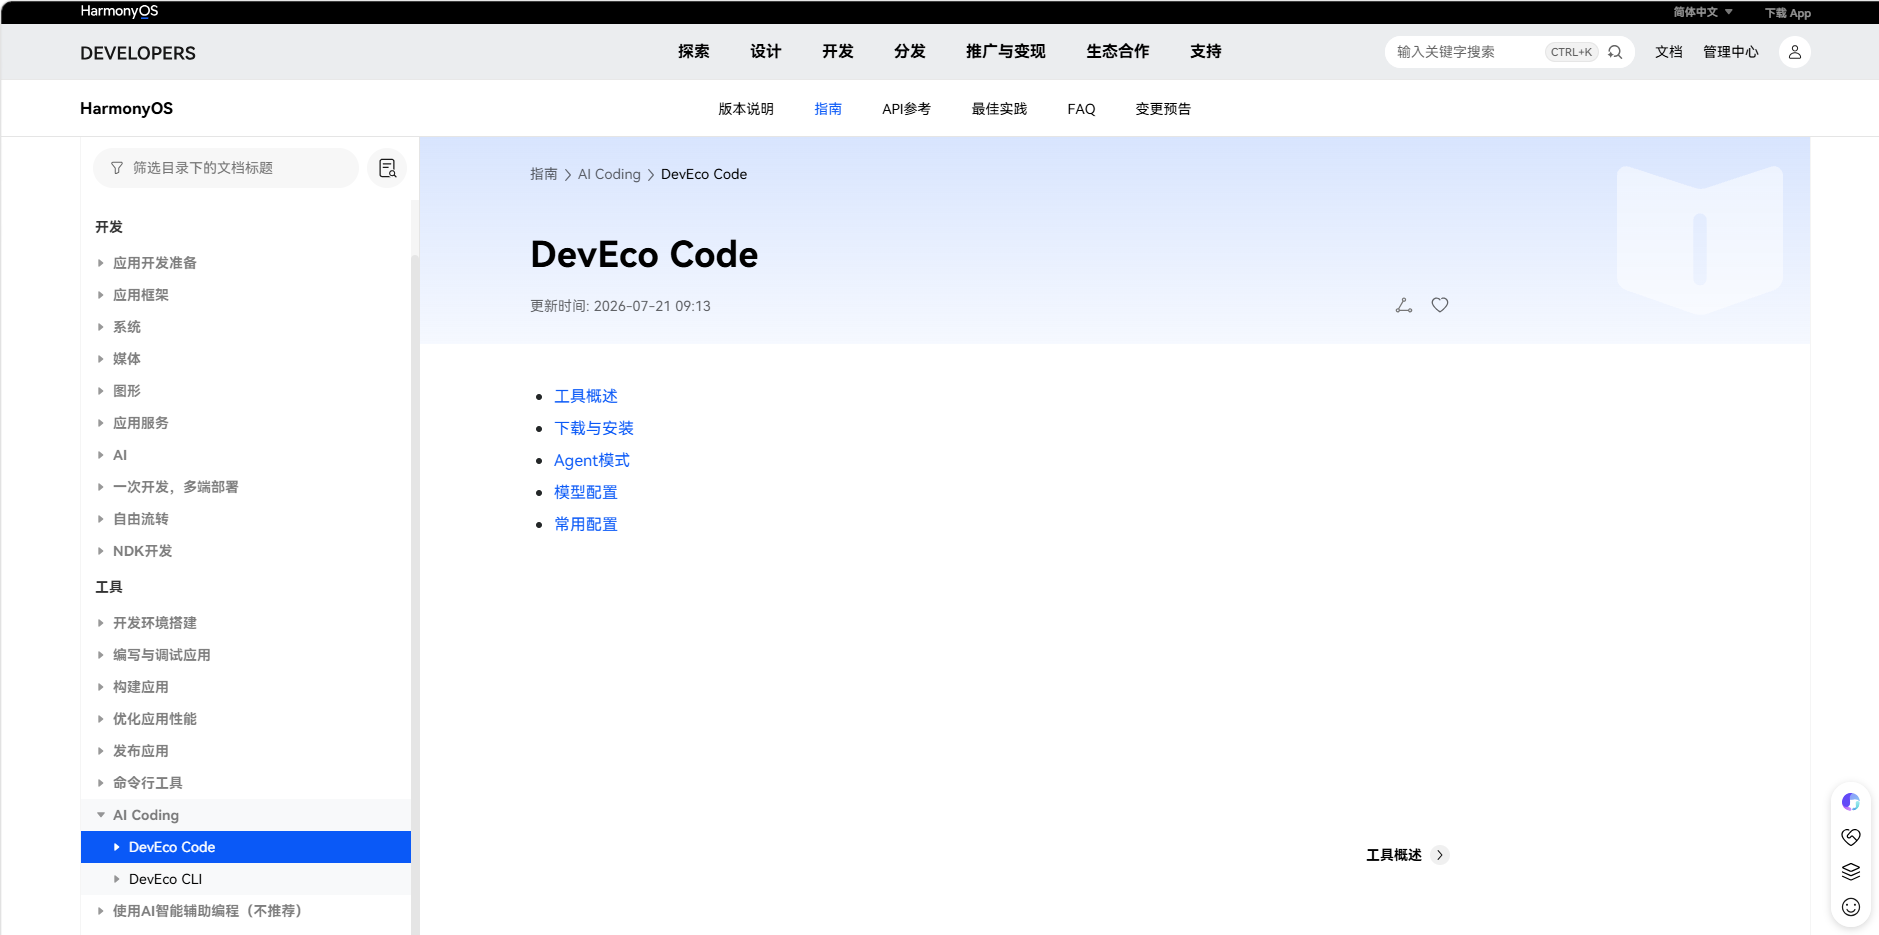1879x935 pixels.
Task: Expand the 构建应用 tree item
Action: click(x=100, y=687)
